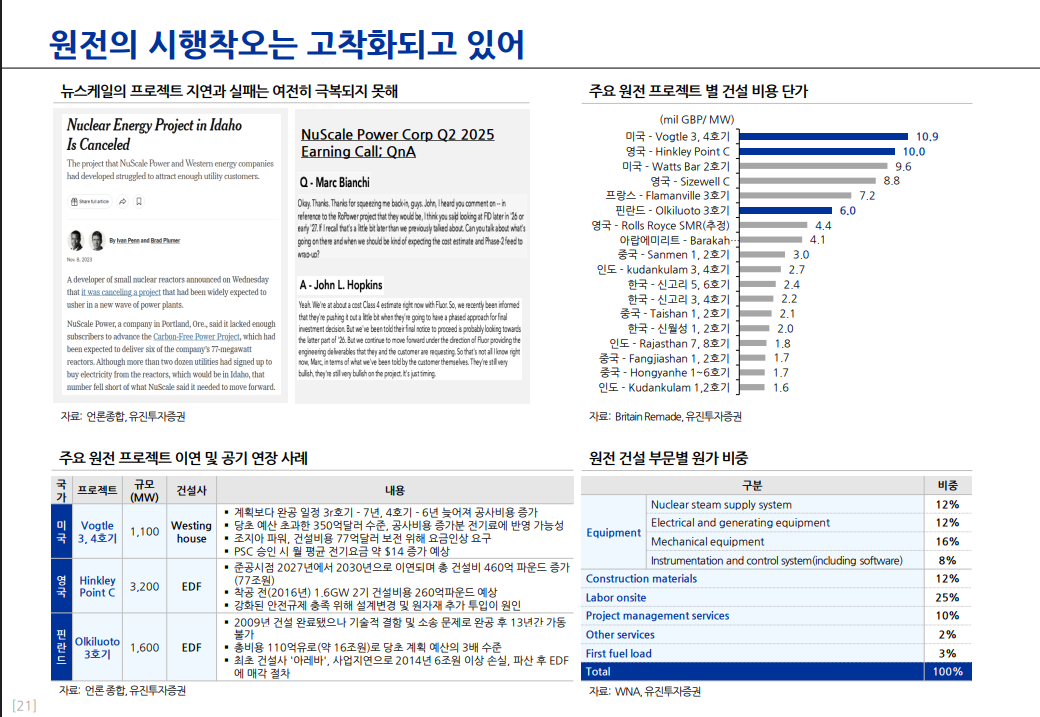This screenshot has height=717, width=1040.
Task: Click Ivan Penn's author photo
Action: click(75, 241)
